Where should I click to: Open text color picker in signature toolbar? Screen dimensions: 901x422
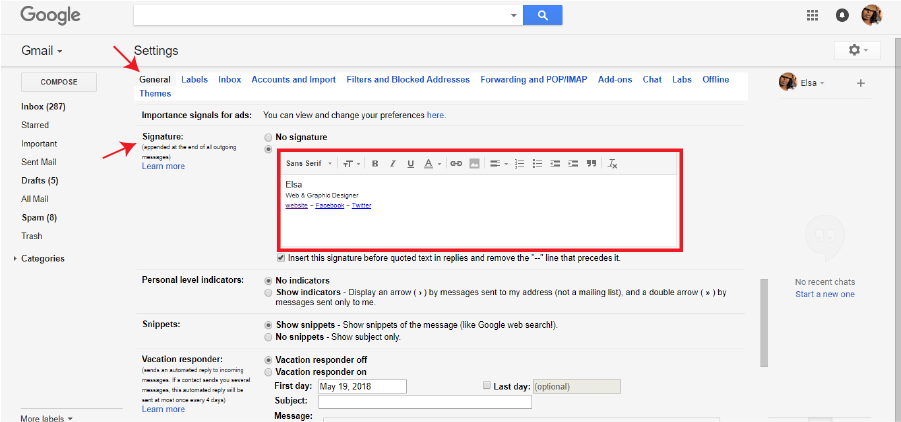(x=432, y=164)
